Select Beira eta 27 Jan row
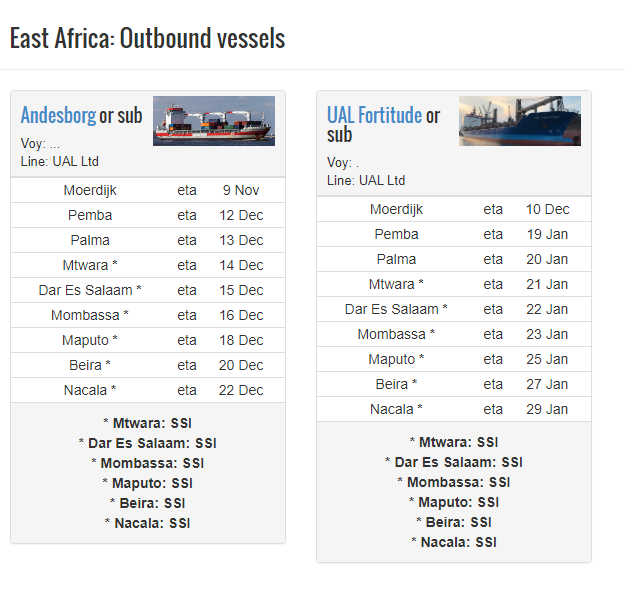 click(454, 384)
